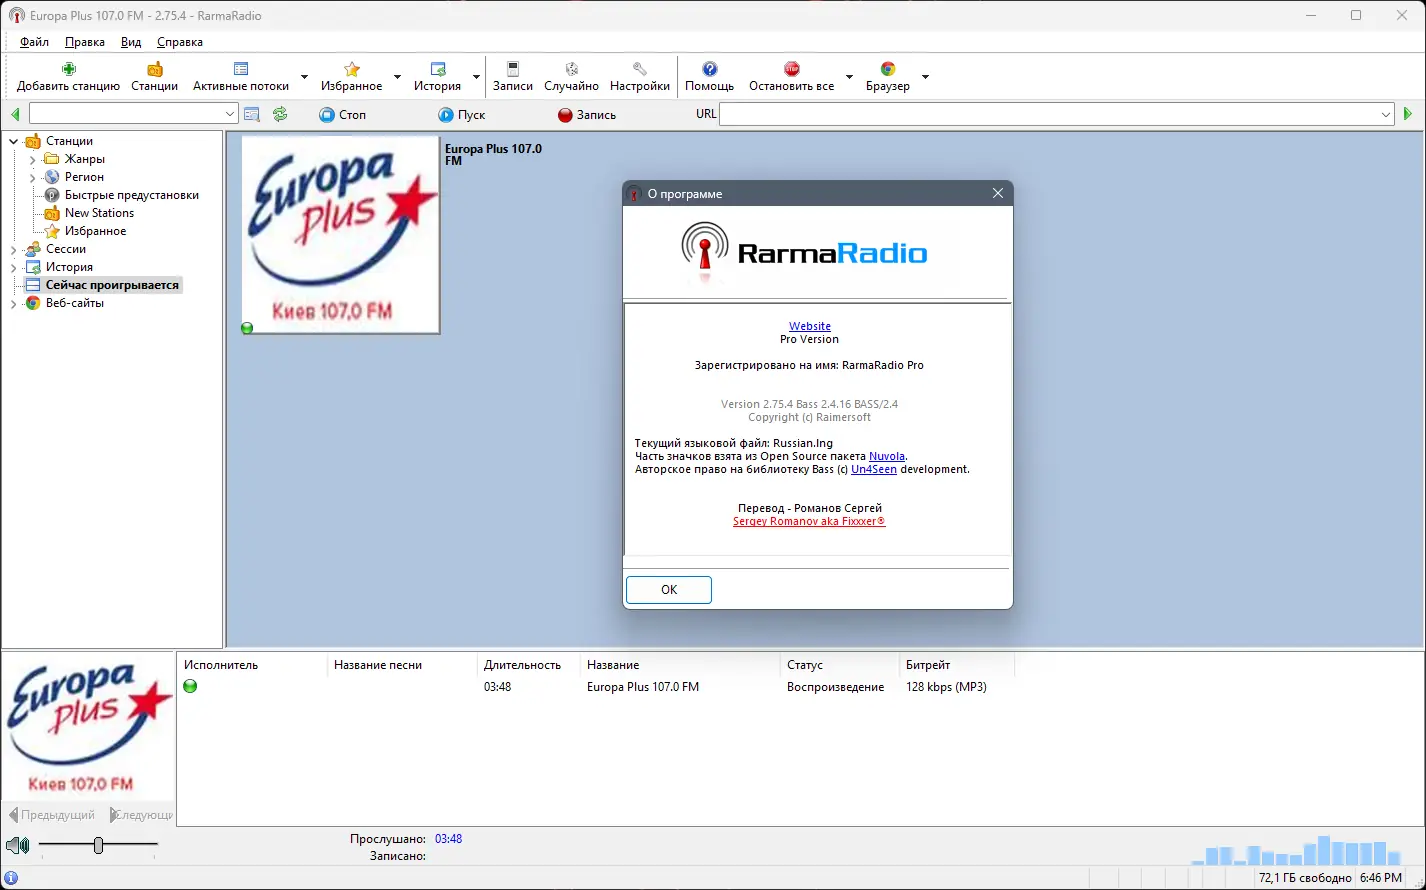The height and width of the screenshot is (890, 1426).
Task: Mute audio using the speaker icon
Action: point(17,846)
